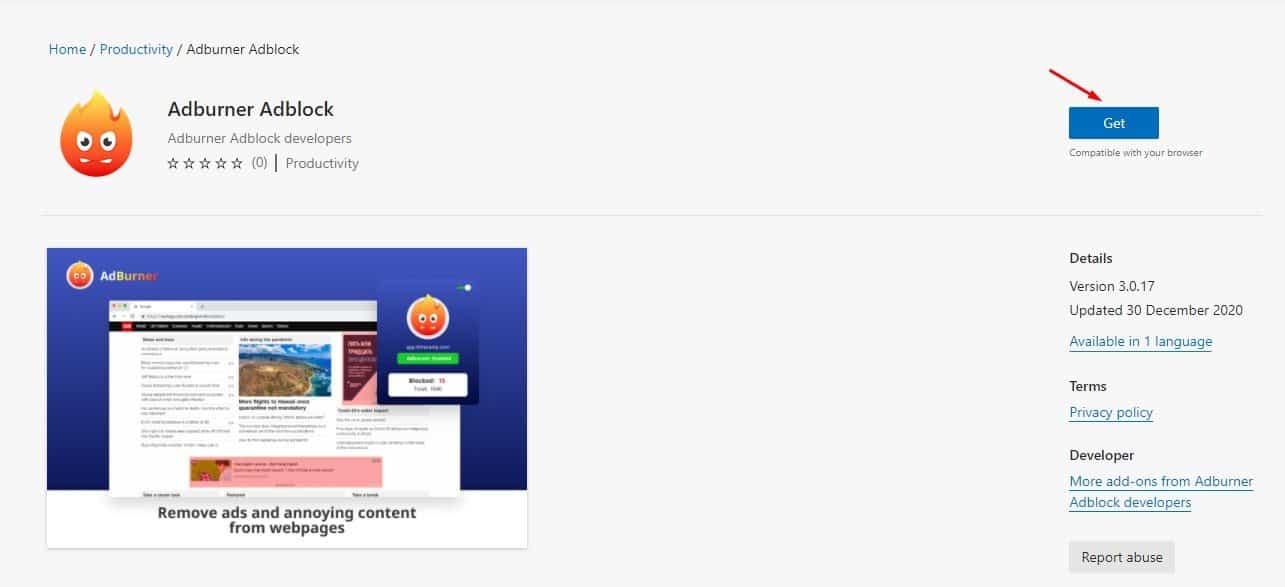Select the second rating star
The image size is (1285, 587).
(189, 163)
